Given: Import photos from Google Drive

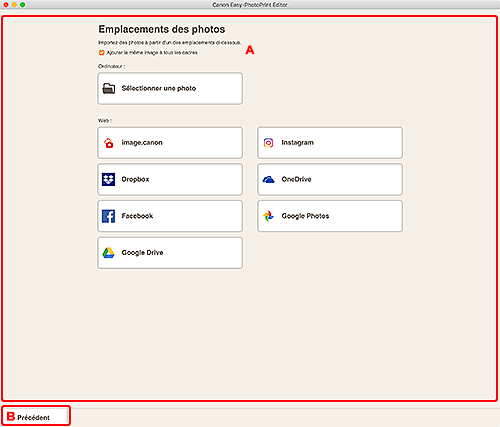Looking at the screenshot, I should point(170,253).
